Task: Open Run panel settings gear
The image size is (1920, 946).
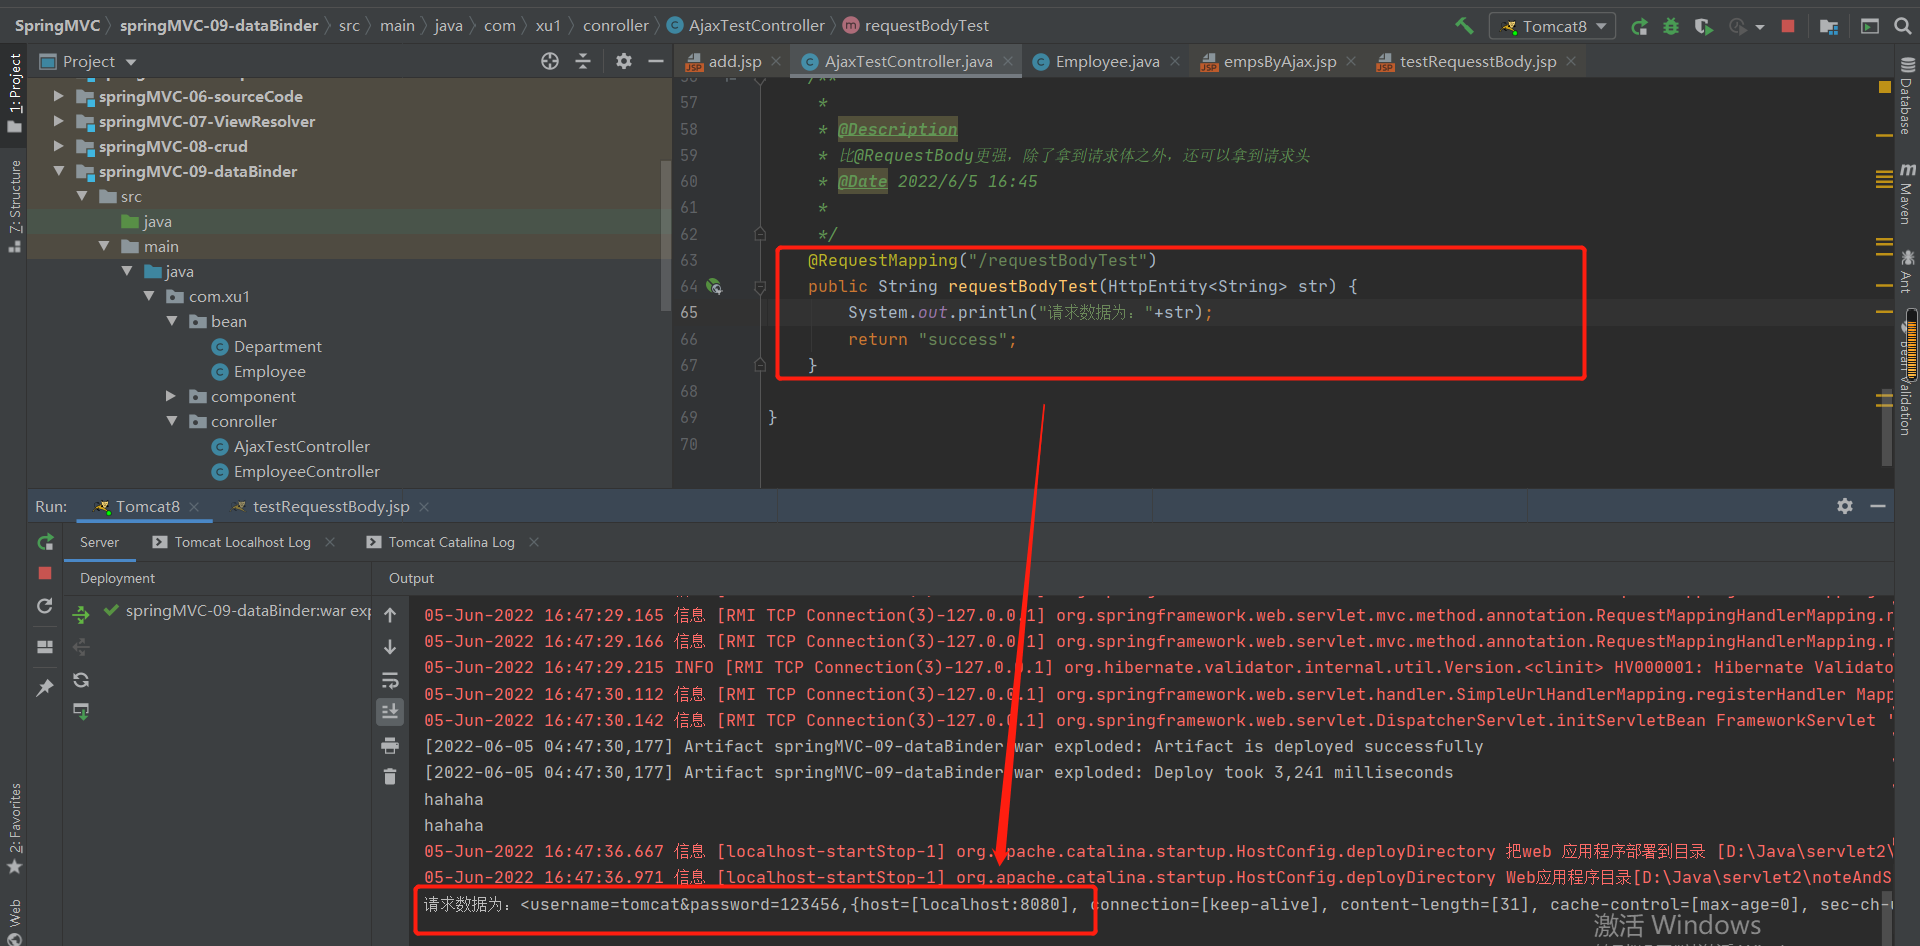Action: point(1845,507)
